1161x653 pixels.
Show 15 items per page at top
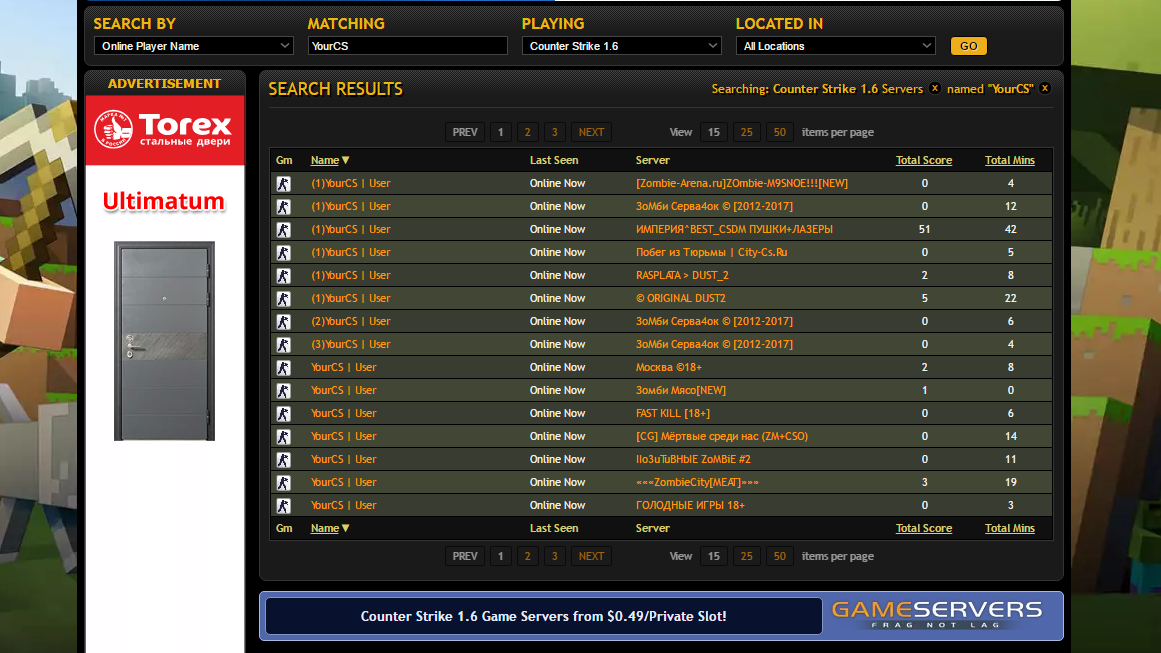[714, 132]
